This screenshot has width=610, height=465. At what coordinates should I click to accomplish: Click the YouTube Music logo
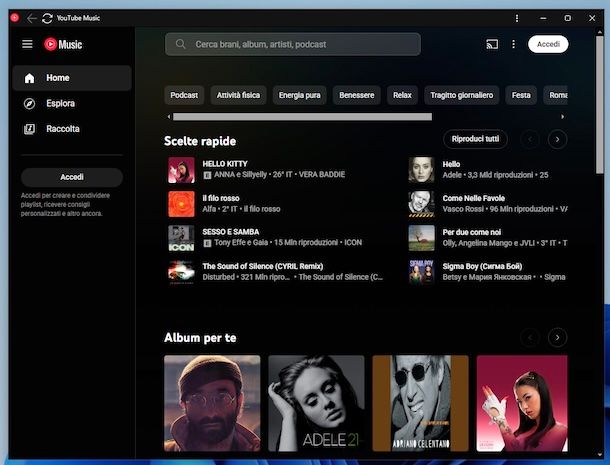pyautogui.click(x=63, y=44)
